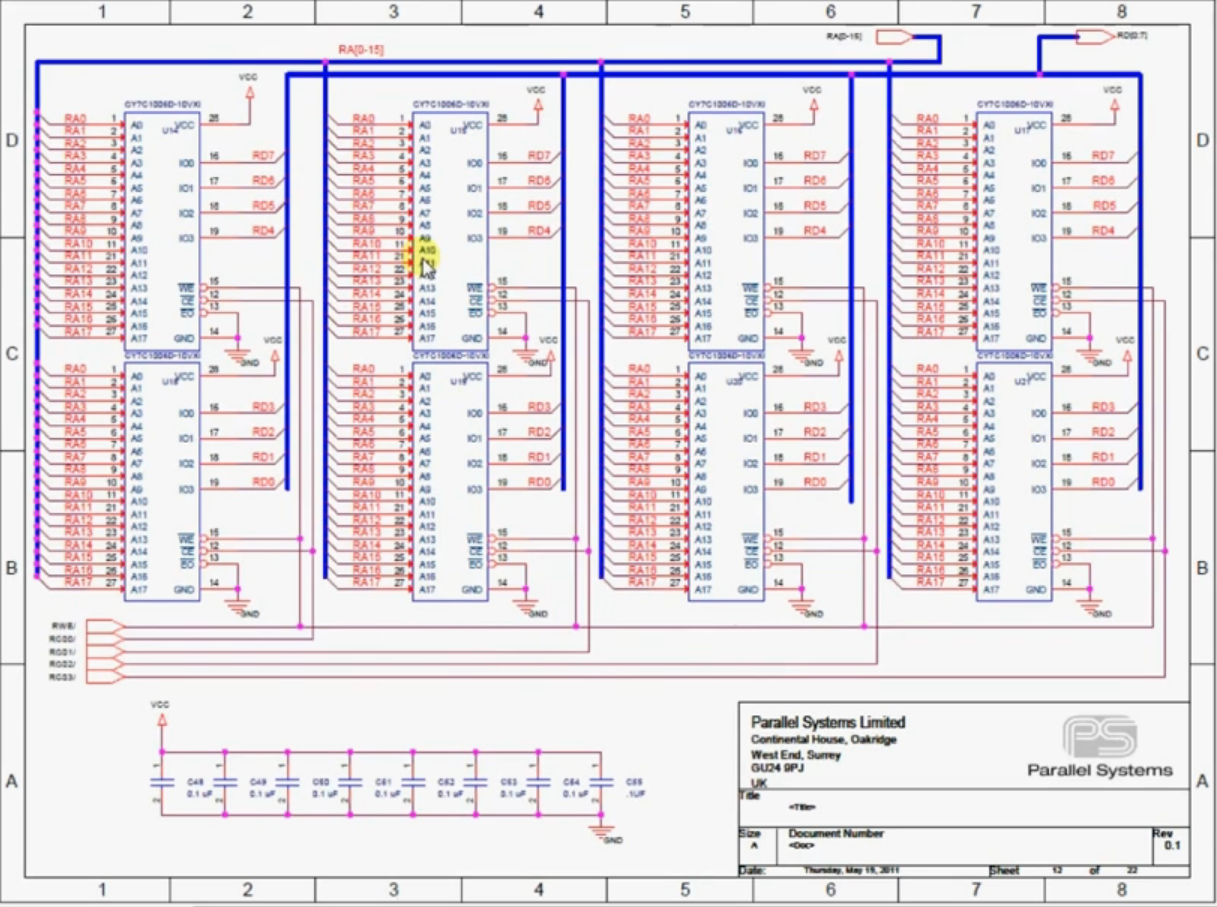Click the 'RWE/' signal name text

[63, 626]
